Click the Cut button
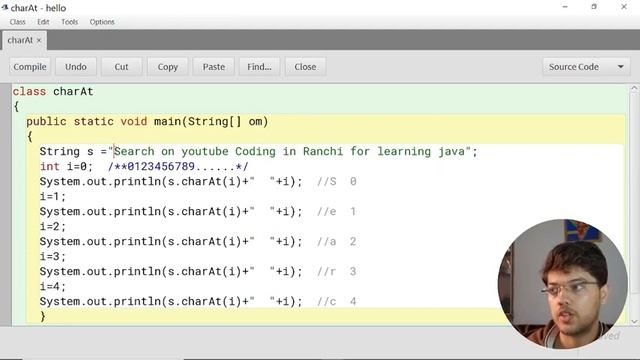This screenshot has height=360, width=640. (121, 67)
